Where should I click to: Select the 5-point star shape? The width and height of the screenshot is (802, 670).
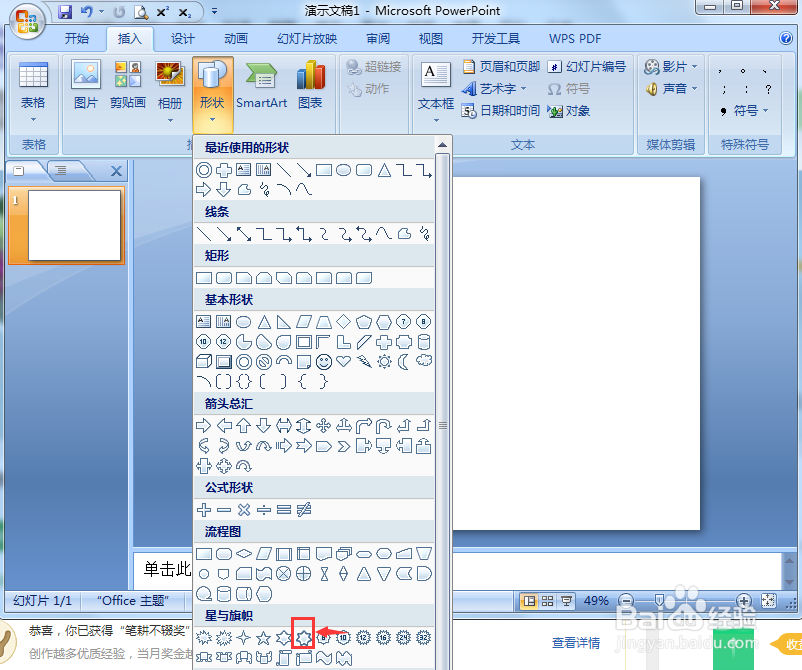click(263, 637)
